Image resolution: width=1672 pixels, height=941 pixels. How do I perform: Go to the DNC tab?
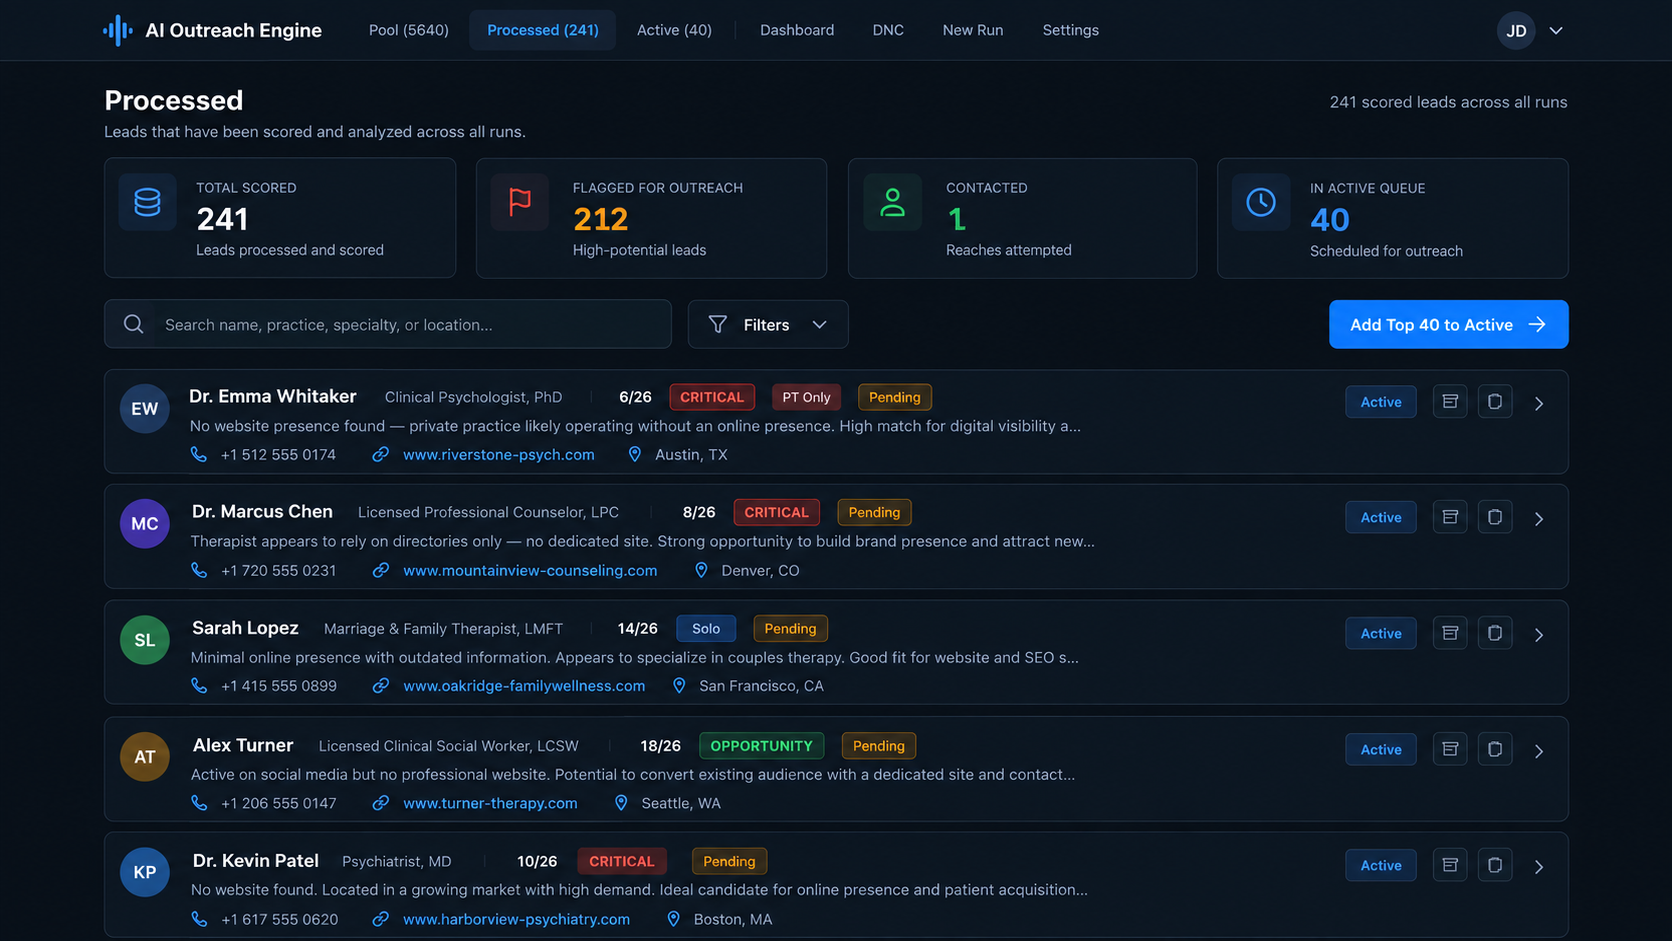[888, 30]
